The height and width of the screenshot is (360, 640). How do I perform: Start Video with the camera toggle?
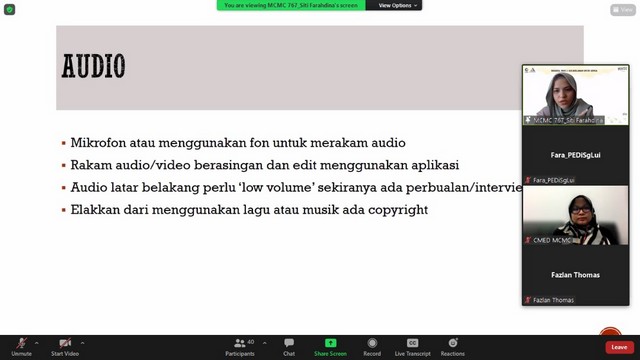[x=65, y=347]
